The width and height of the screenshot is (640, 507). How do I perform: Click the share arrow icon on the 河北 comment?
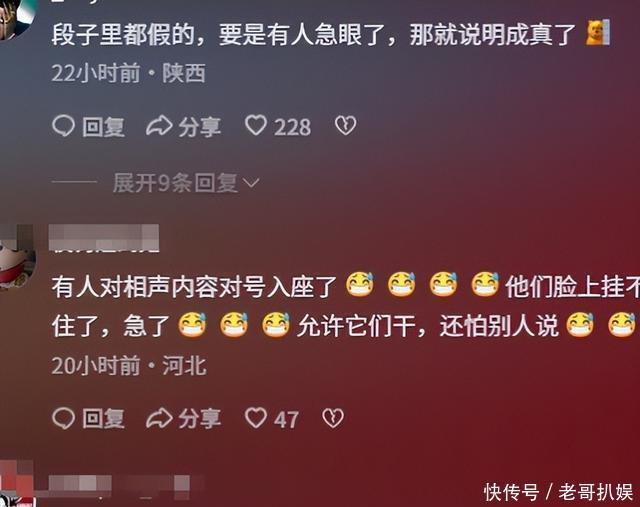point(159,418)
